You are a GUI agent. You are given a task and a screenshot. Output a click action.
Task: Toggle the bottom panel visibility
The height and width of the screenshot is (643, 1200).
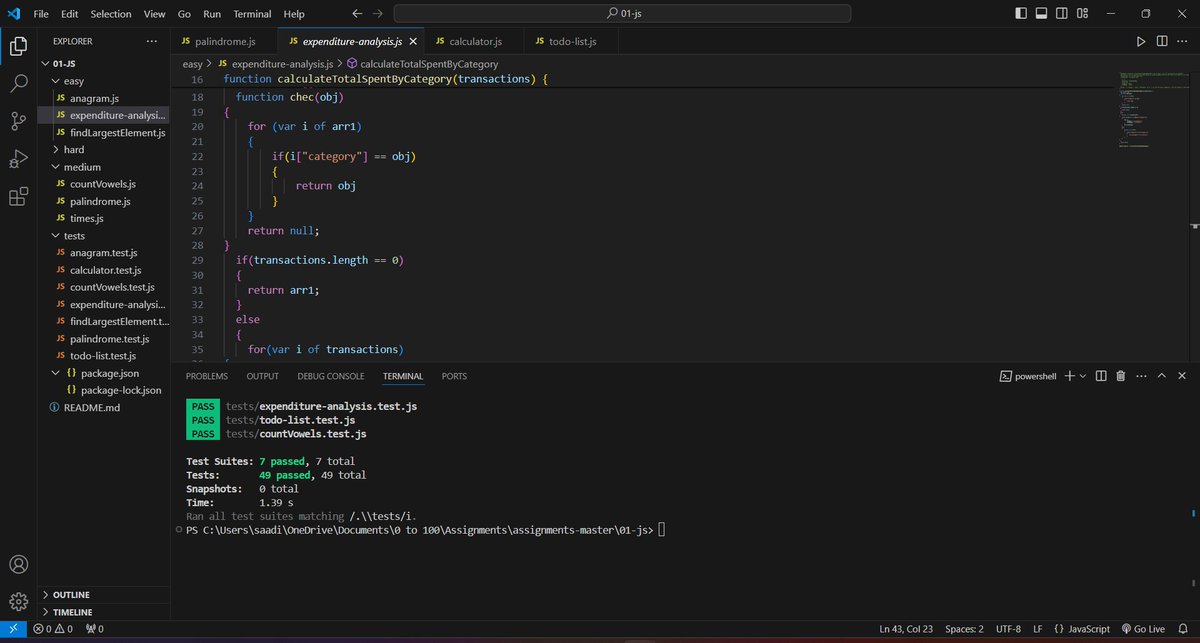pyautogui.click(x=1042, y=14)
